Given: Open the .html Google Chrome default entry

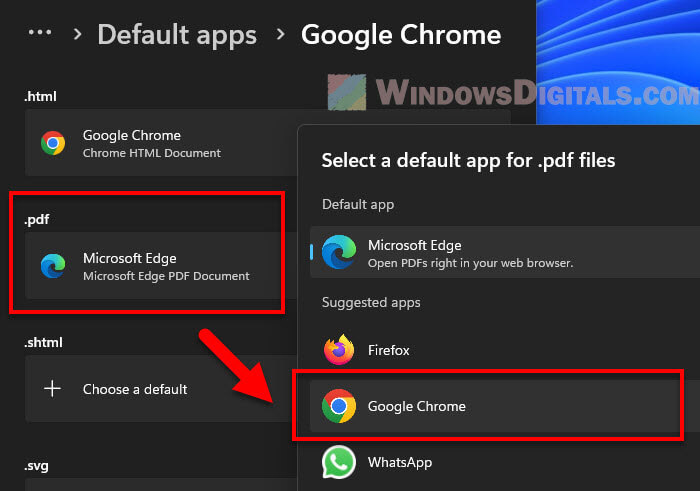Looking at the screenshot, I should (161, 143).
